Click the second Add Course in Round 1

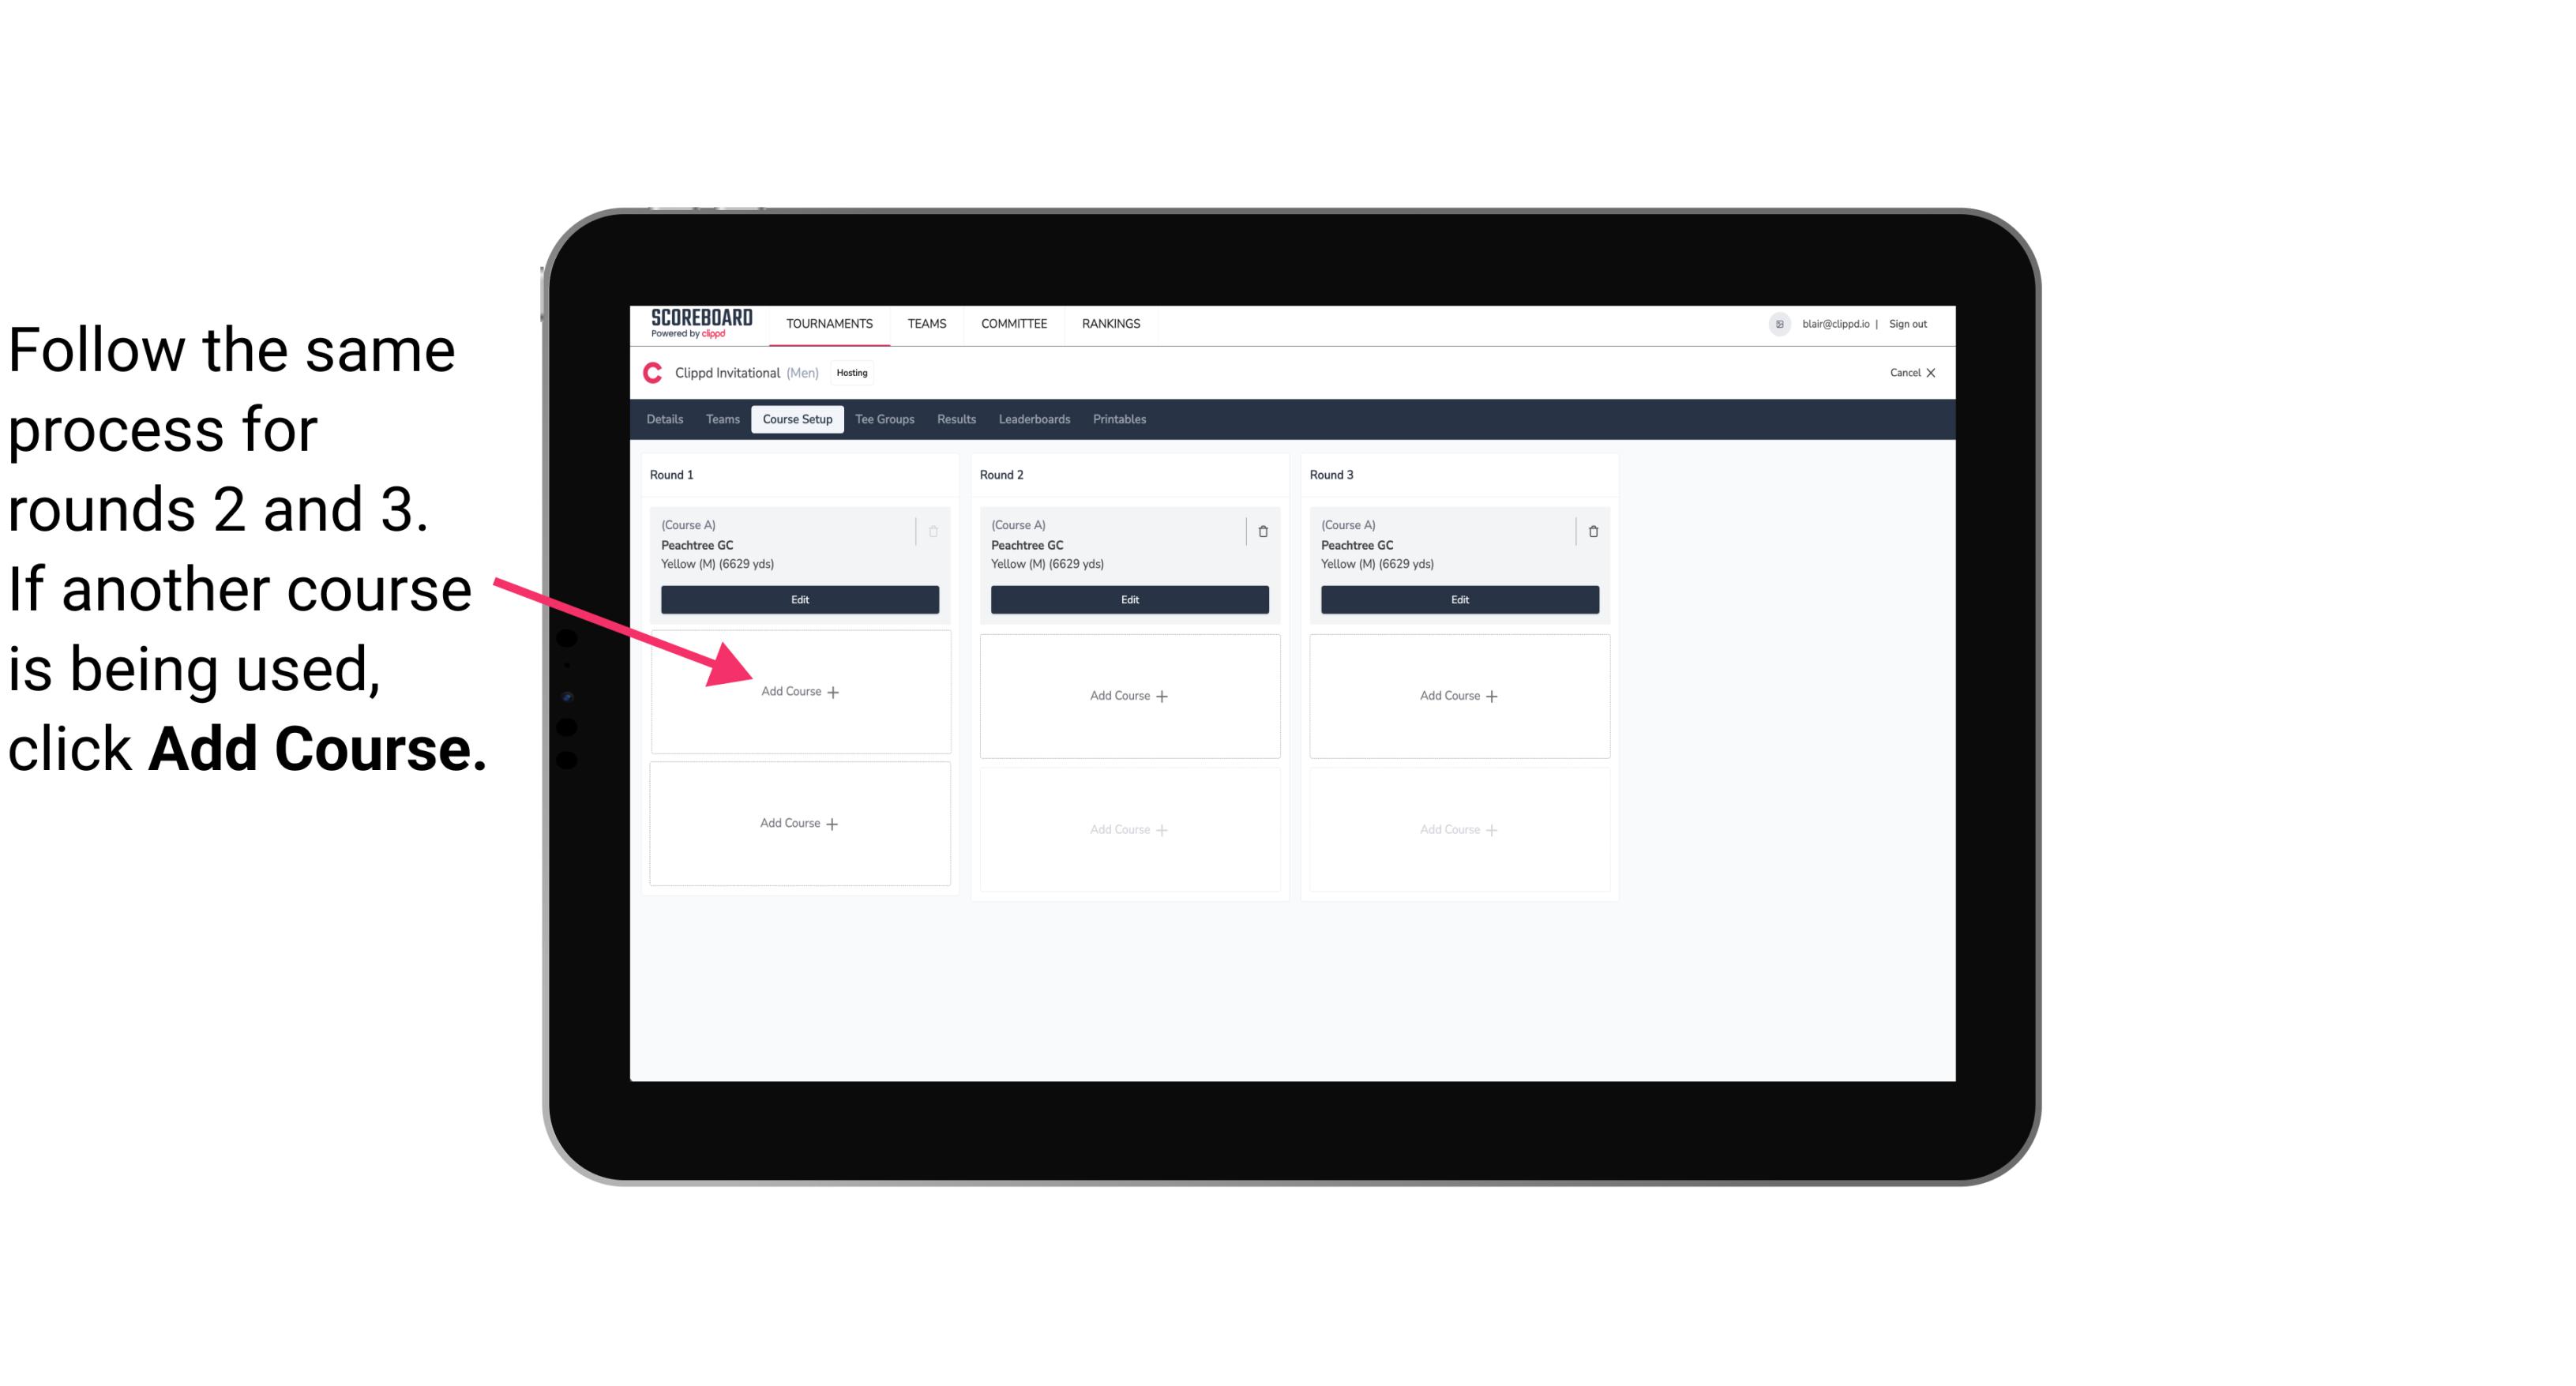798,823
